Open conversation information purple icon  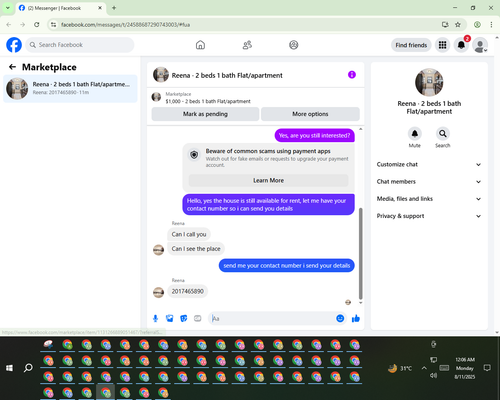tap(352, 75)
